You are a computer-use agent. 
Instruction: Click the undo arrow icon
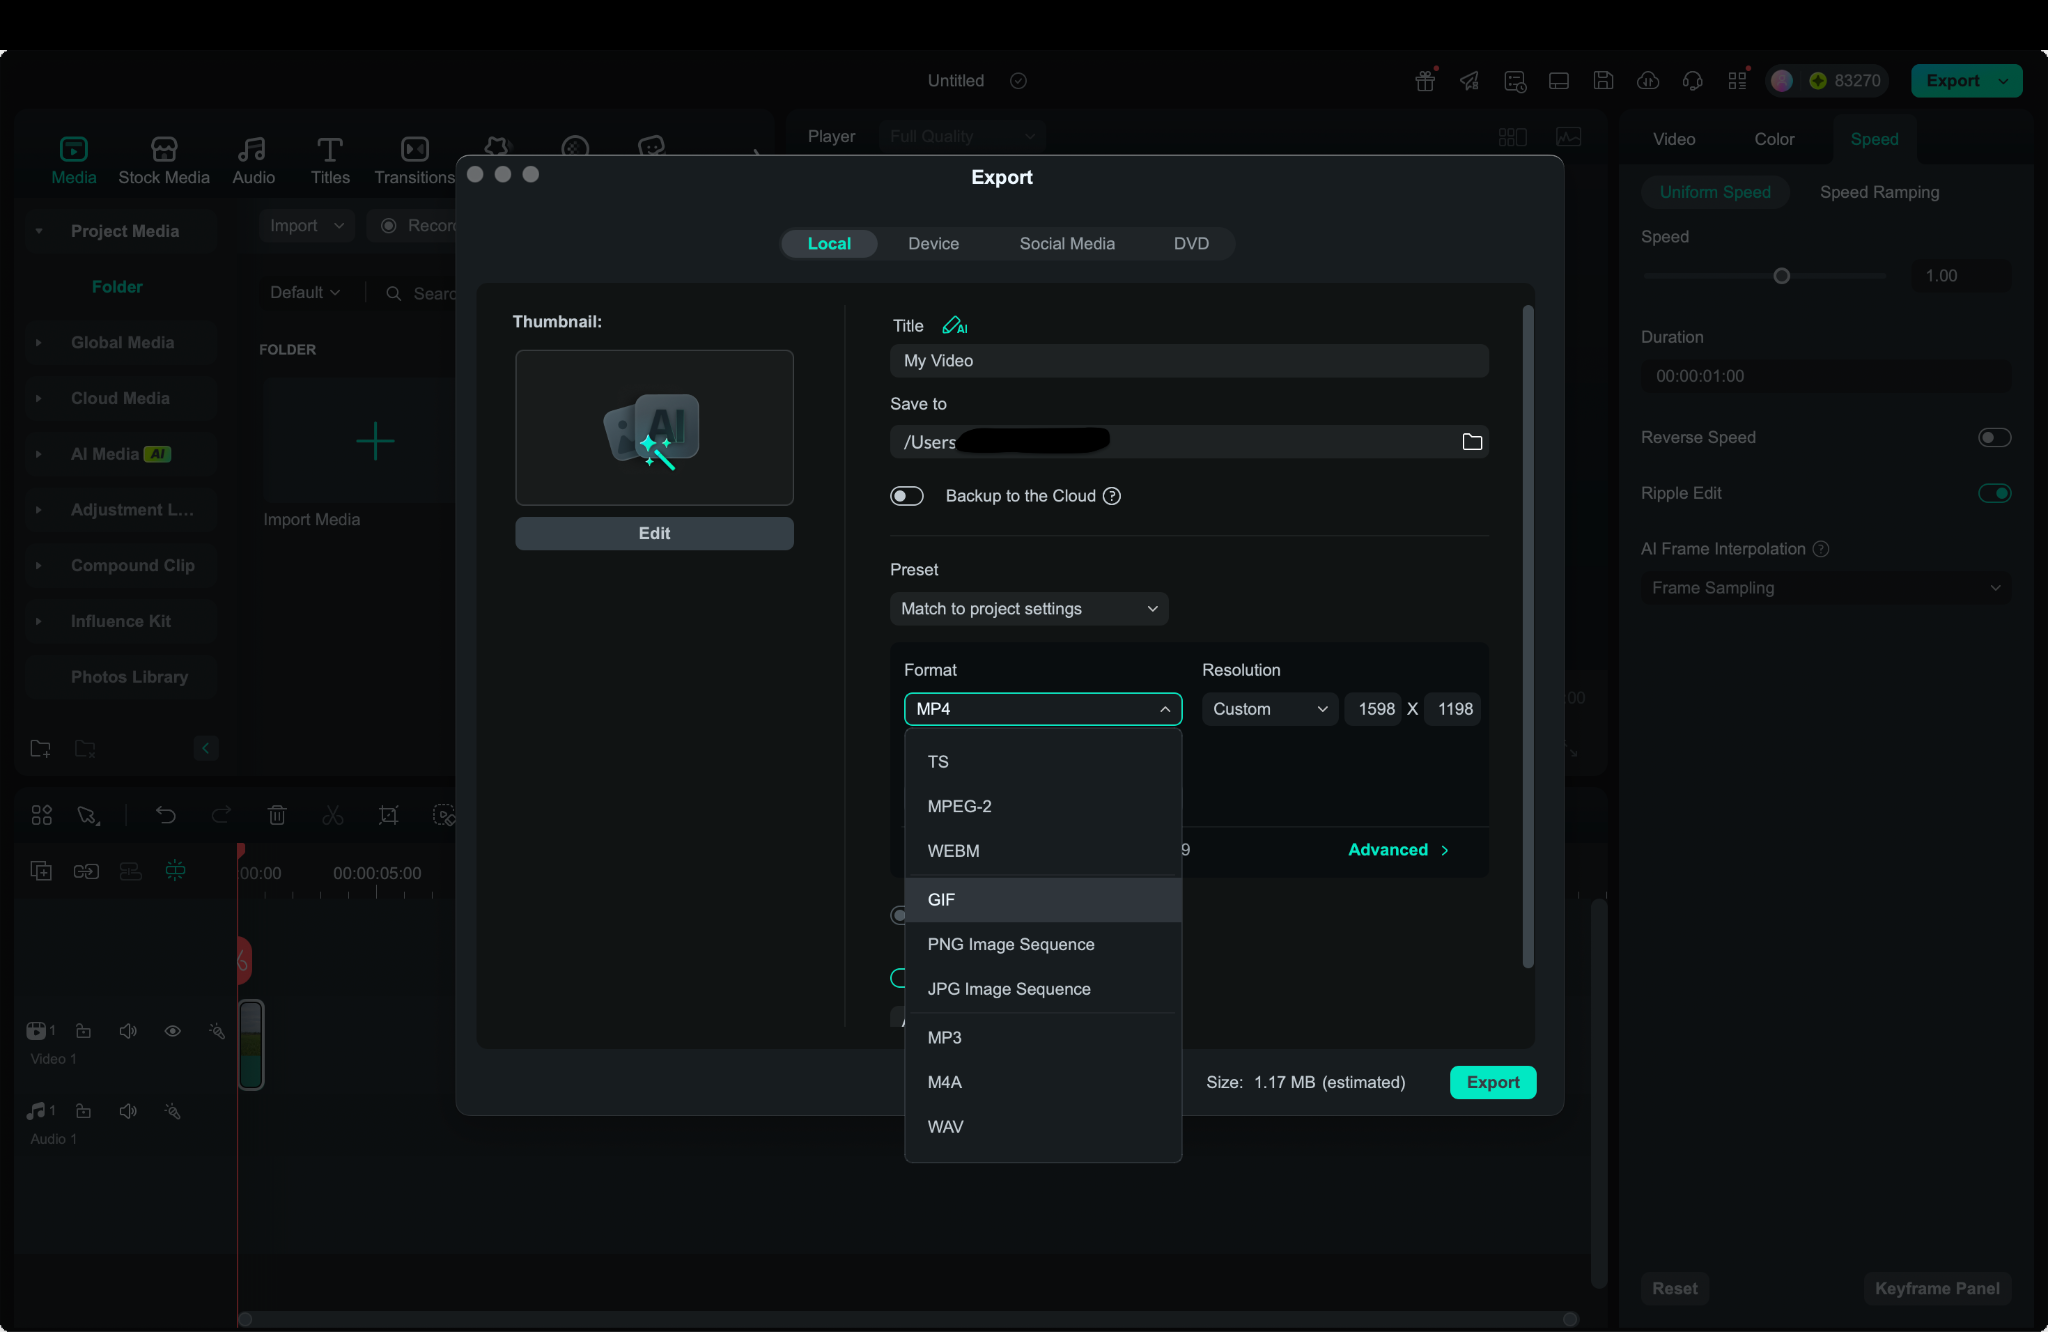(x=166, y=815)
